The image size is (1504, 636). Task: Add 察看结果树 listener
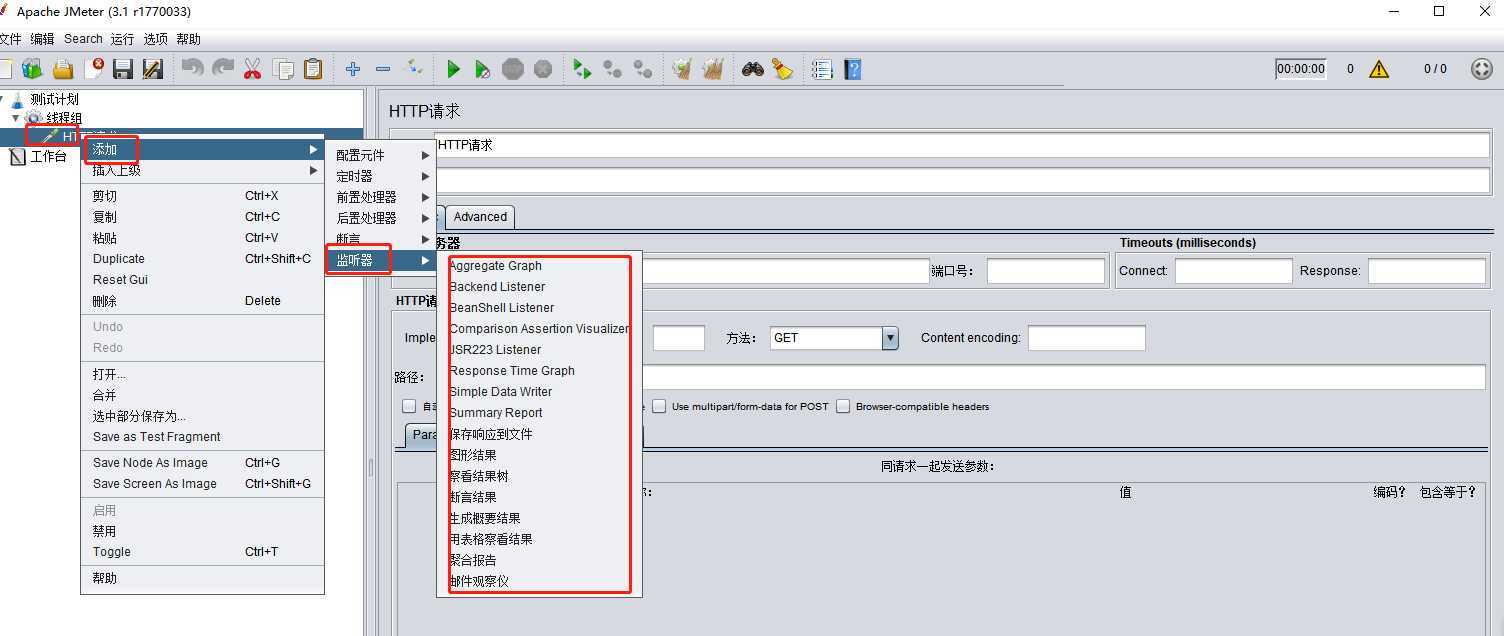point(539,476)
